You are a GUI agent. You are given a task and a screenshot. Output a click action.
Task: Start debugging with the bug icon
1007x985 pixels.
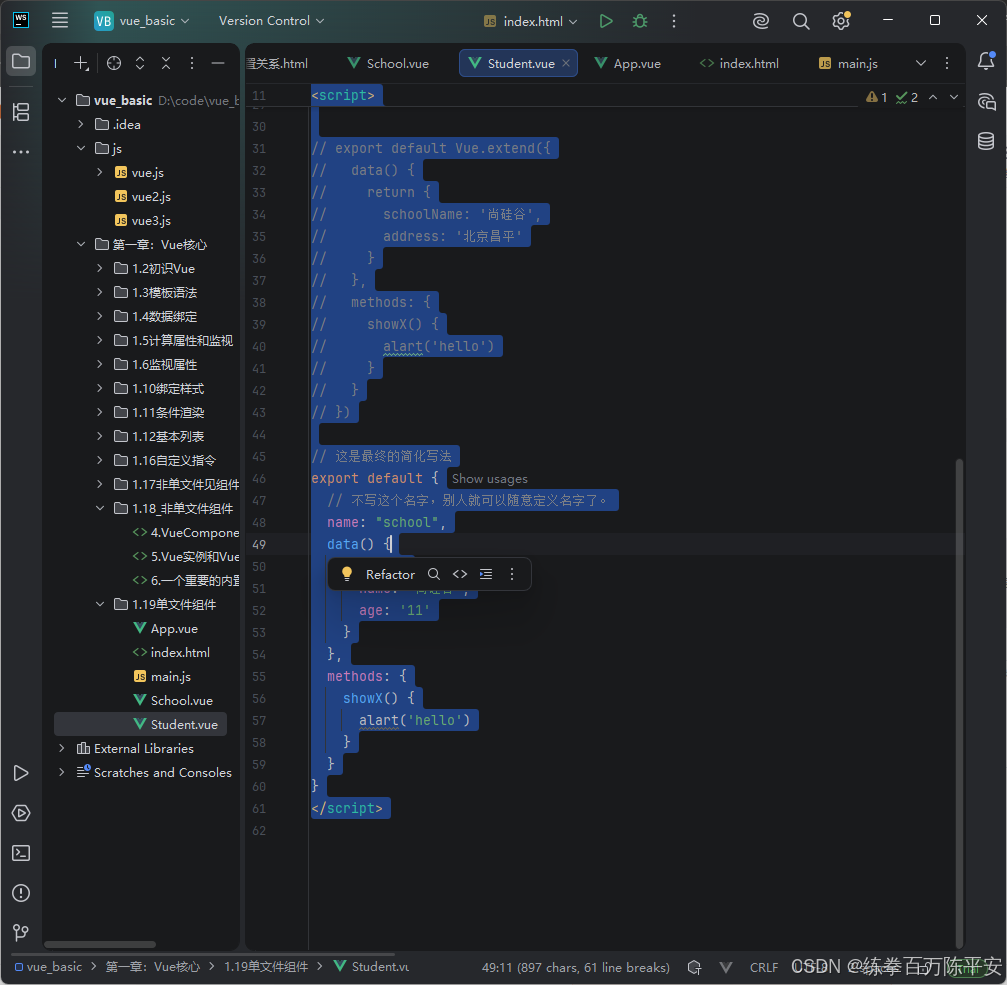coord(640,21)
